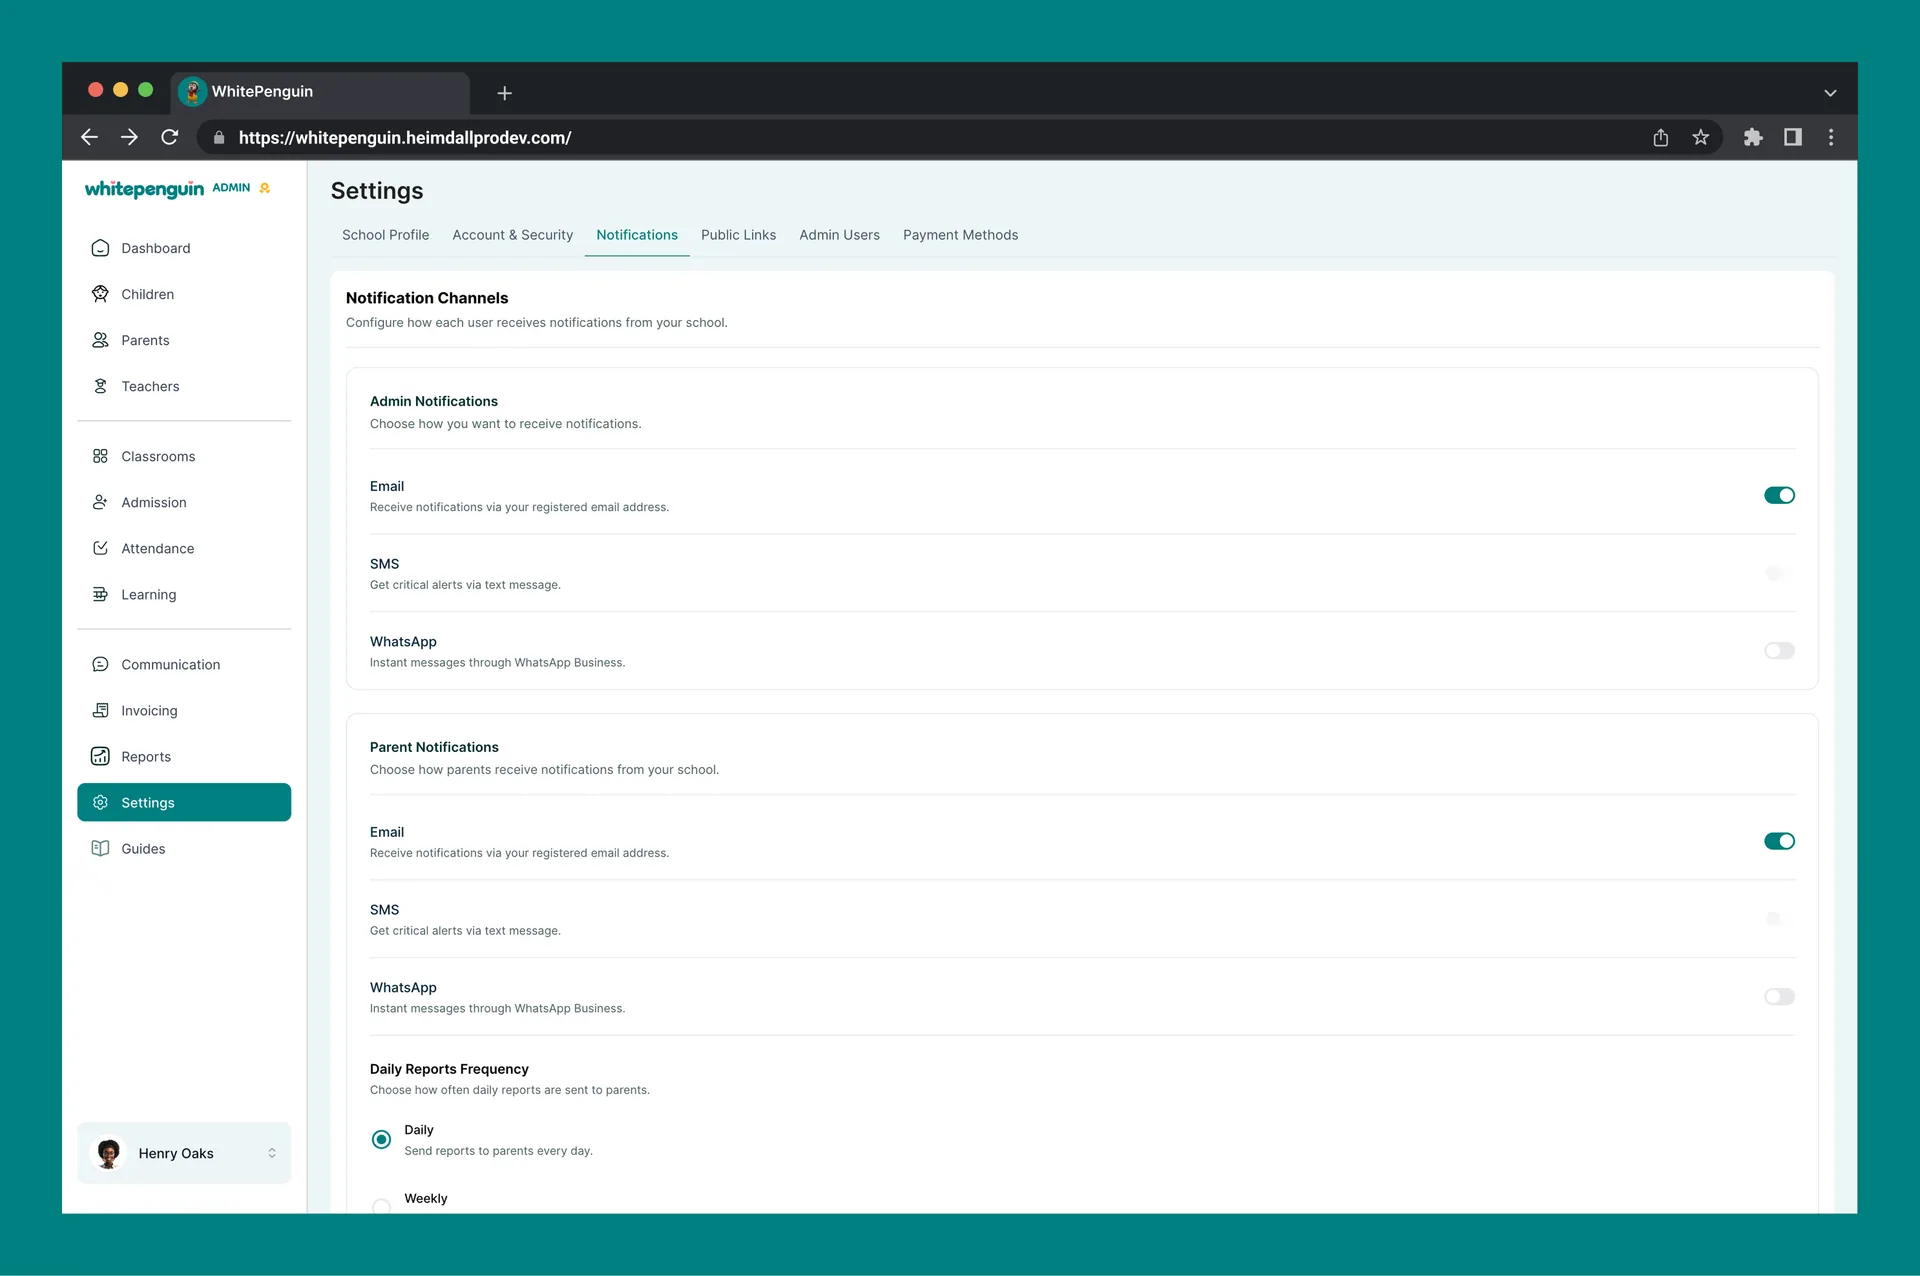The height and width of the screenshot is (1276, 1920).
Task: Switch to the Public Links tab
Action: point(738,235)
